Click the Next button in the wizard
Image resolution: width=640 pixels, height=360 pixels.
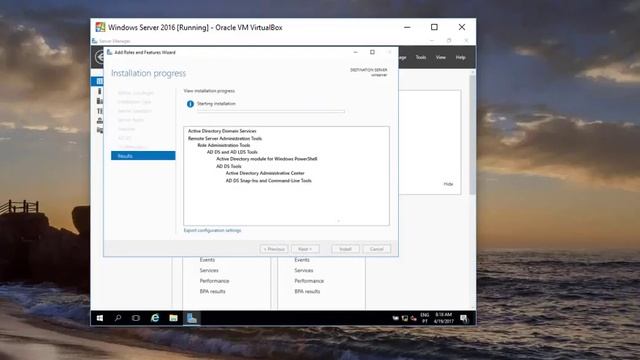click(305, 249)
